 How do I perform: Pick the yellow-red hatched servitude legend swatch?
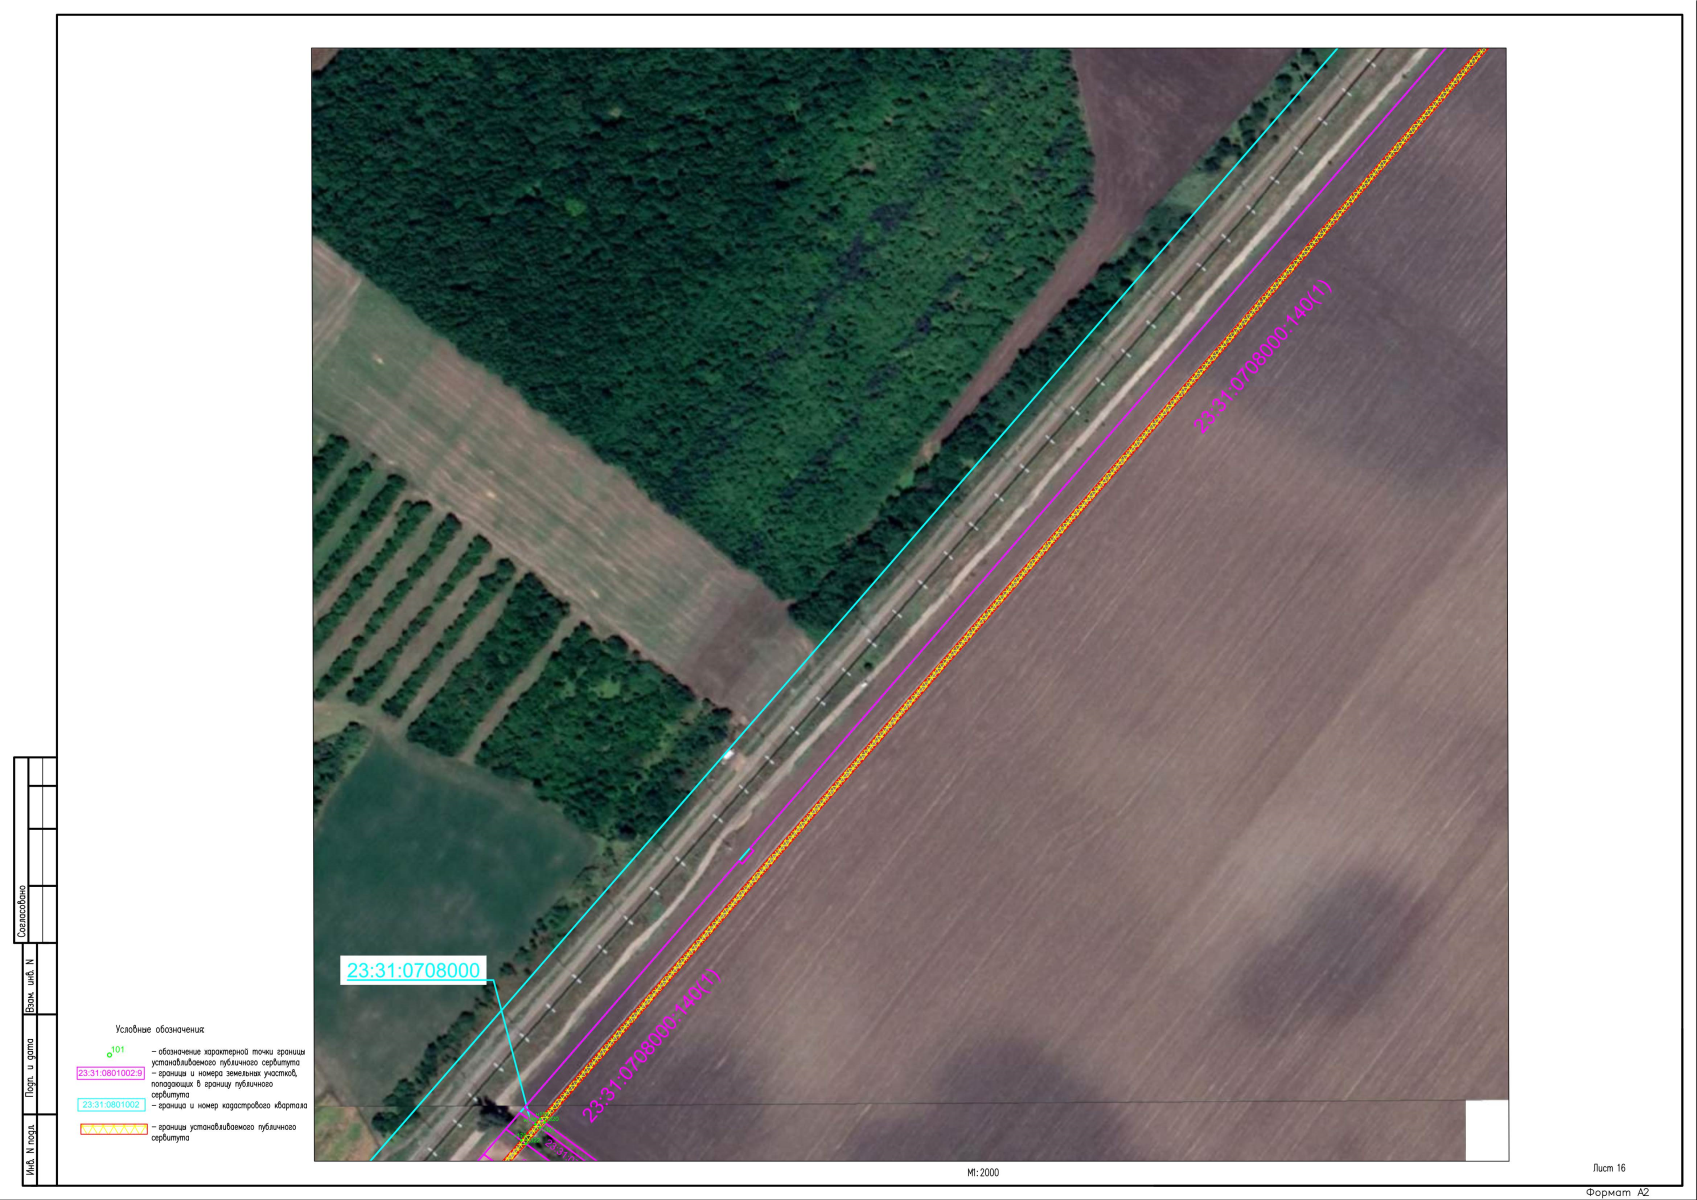(113, 1129)
